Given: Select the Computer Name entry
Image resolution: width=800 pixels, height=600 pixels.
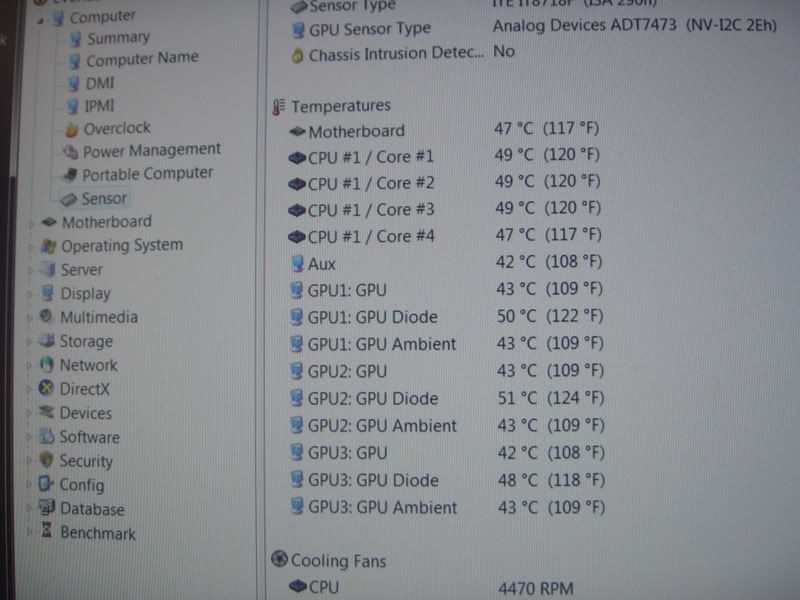Looking at the screenshot, I should 142,59.
